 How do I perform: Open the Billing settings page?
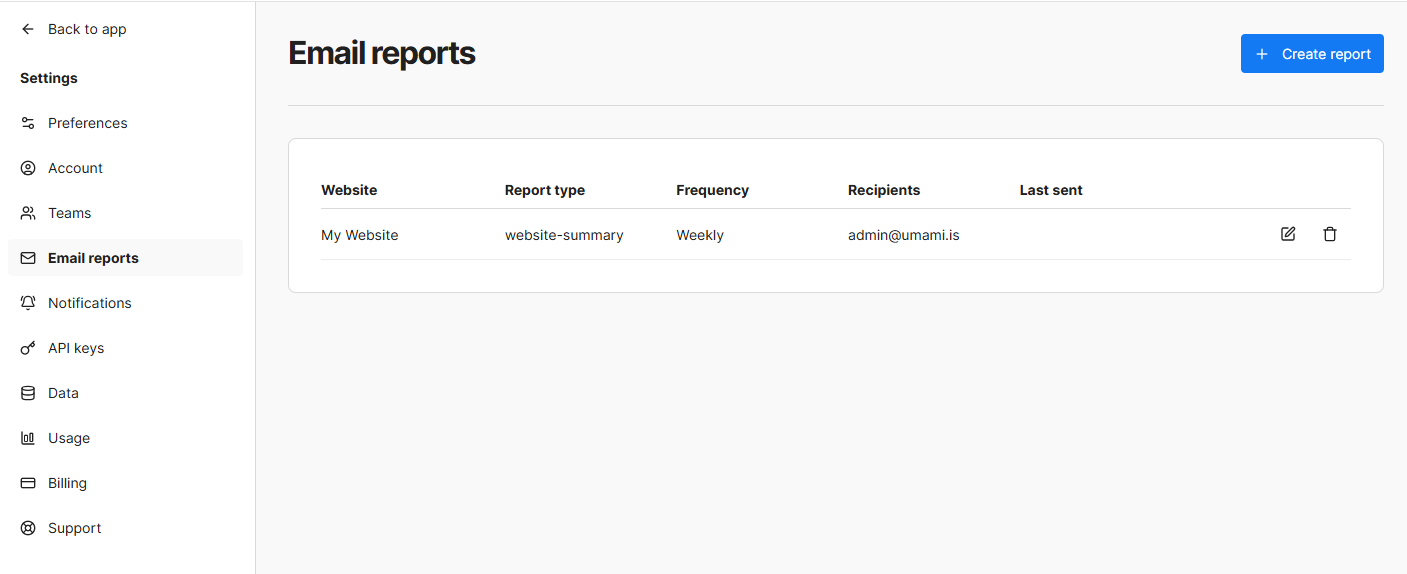tap(67, 483)
